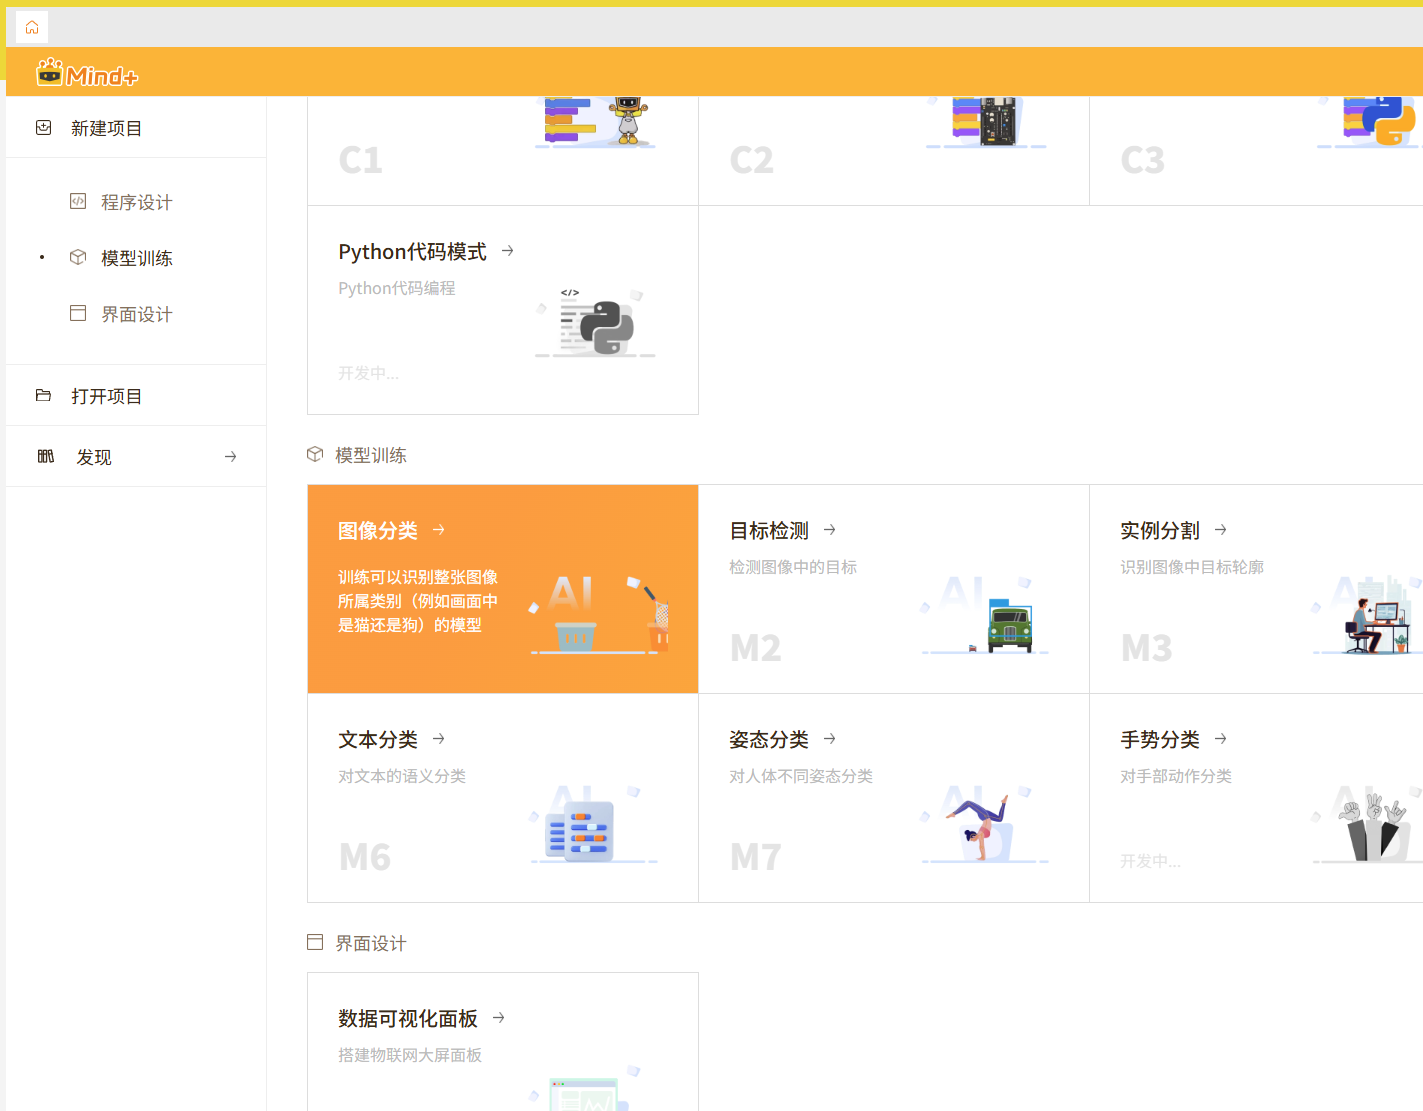Open the 手势分类 title link

pyautogui.click(x=1160, y=739)
